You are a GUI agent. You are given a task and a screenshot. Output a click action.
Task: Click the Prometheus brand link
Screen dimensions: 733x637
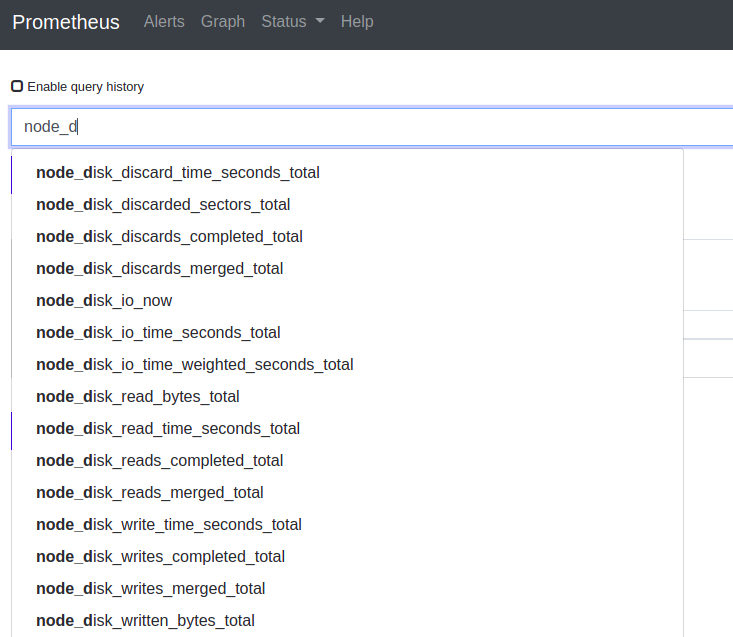click(66, 22)
